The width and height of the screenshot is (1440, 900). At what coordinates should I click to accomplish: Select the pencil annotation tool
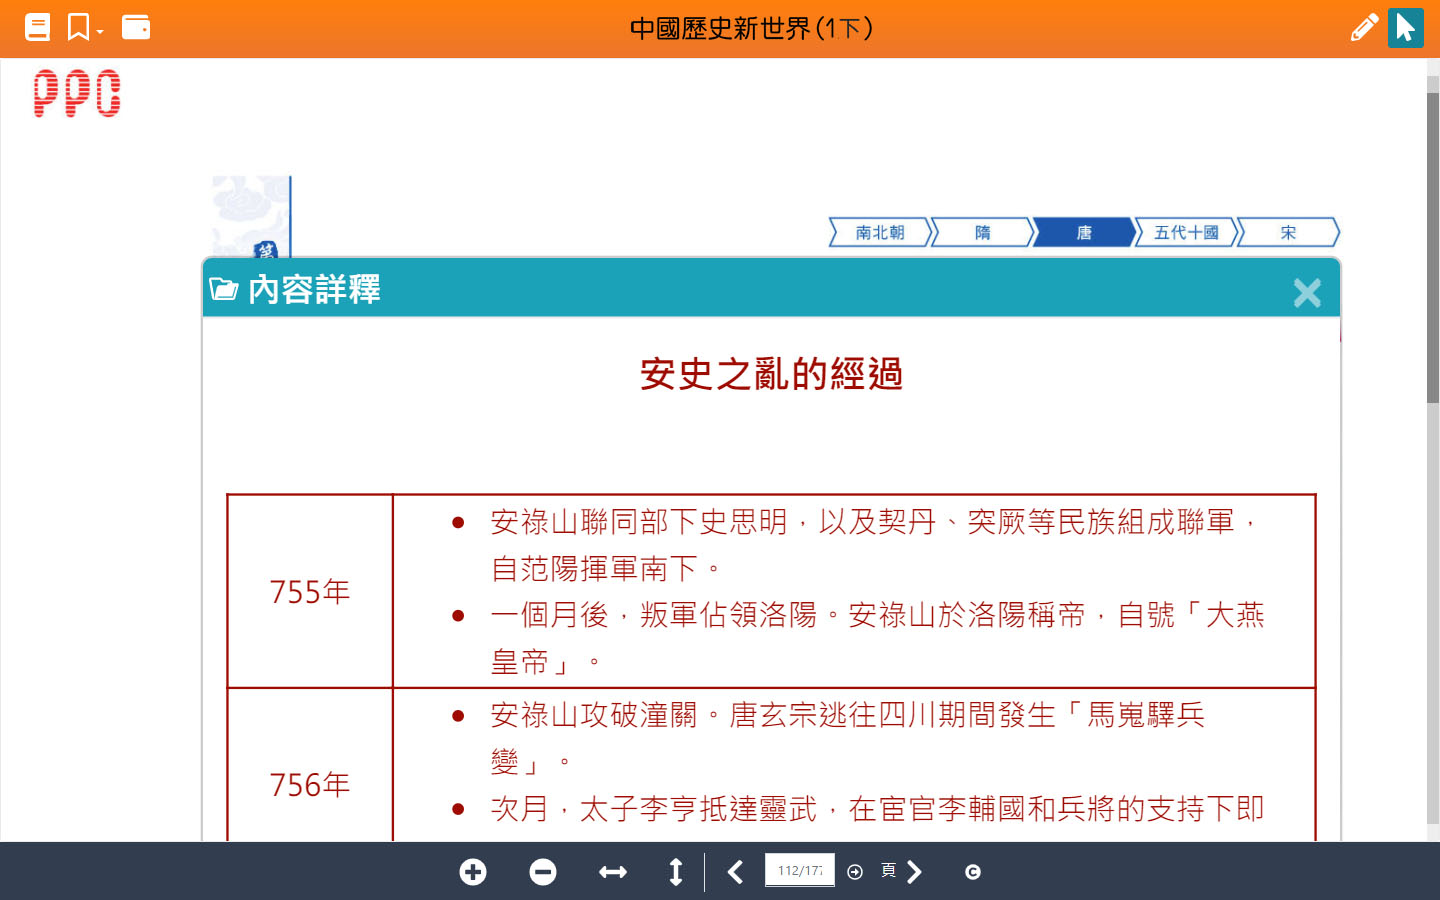tap(1363, 27)
